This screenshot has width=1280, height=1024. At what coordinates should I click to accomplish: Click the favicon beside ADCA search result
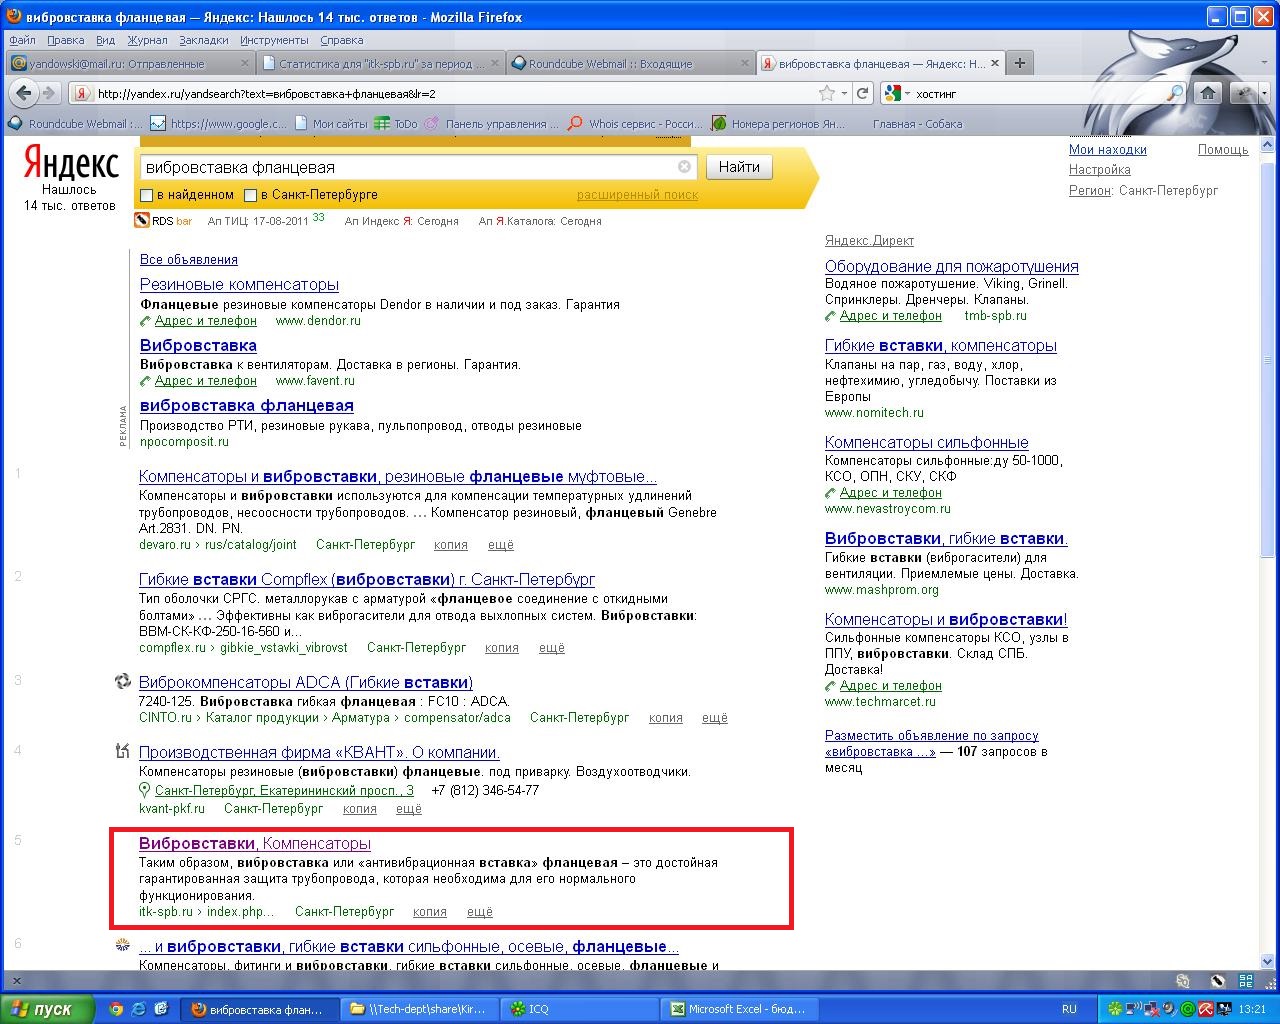(123, 682)
